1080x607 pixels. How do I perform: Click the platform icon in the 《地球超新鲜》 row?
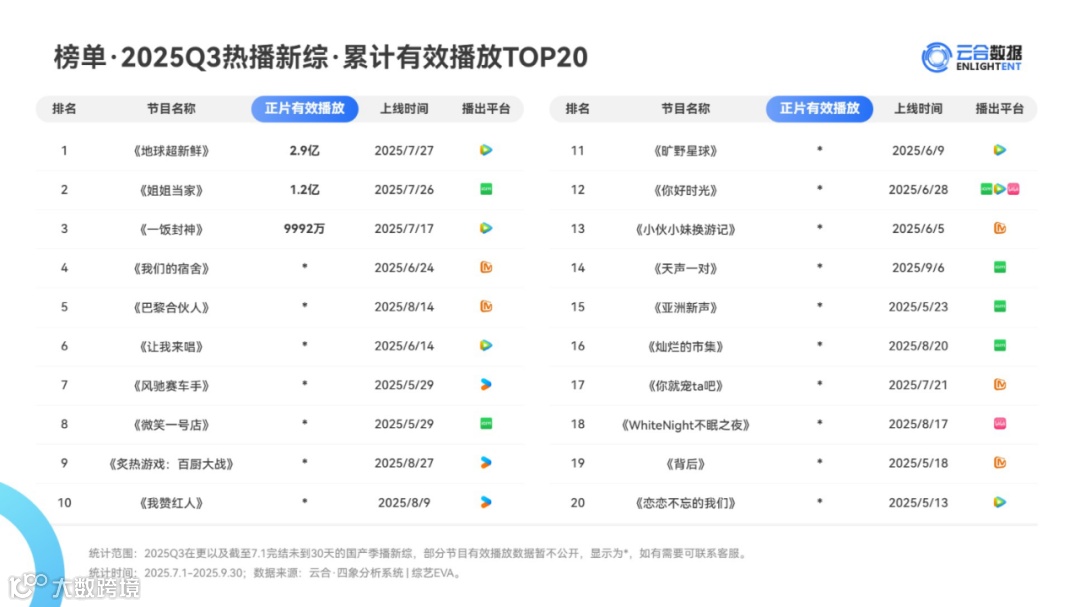coord(486,150)
